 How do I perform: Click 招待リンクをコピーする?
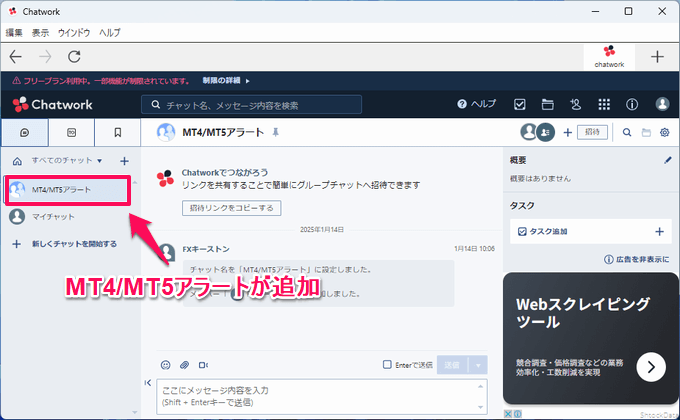pyautogui.click(x=232, y=208)
